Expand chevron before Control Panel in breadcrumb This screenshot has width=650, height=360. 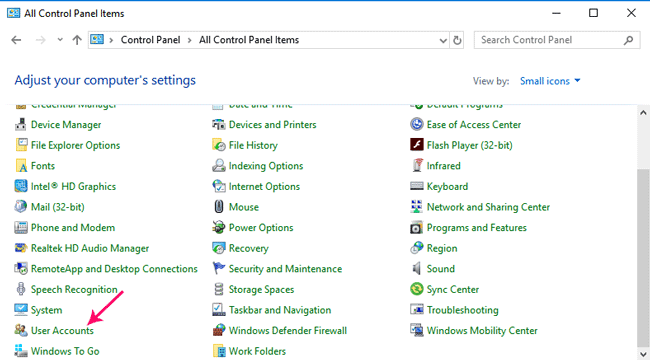click(111, 40)
